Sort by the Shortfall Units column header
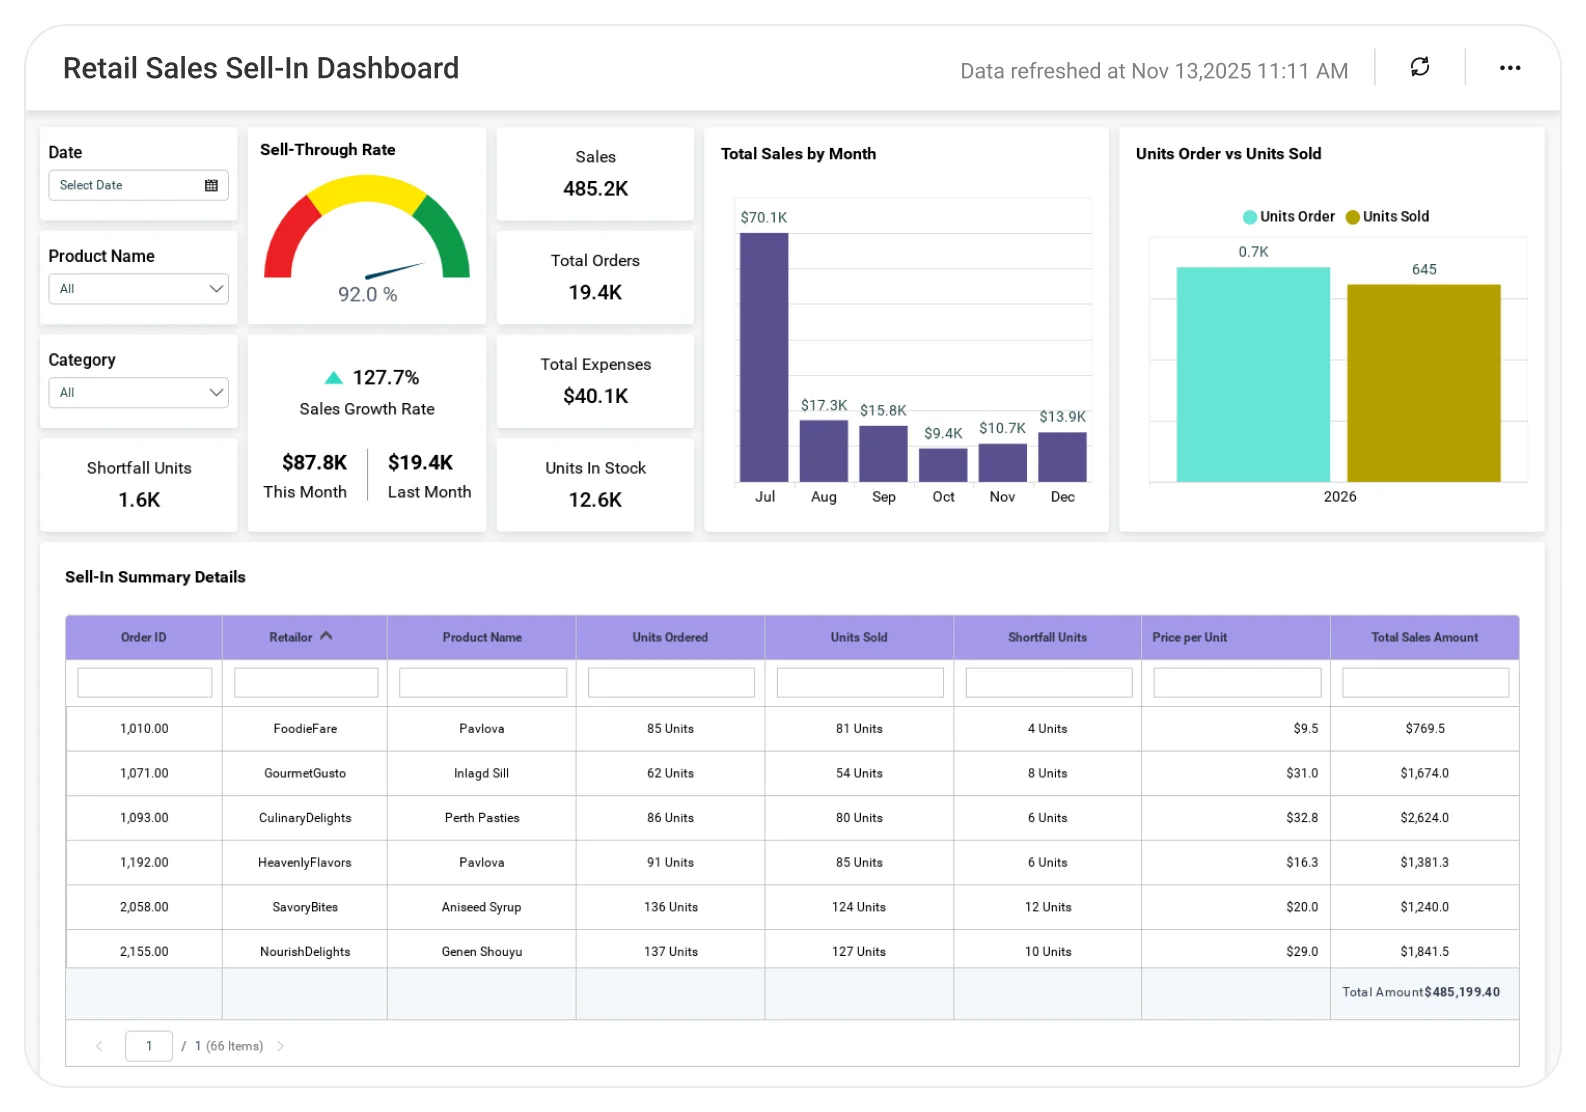This screenshot has height=1112, width=1586. pos(1047,637)
